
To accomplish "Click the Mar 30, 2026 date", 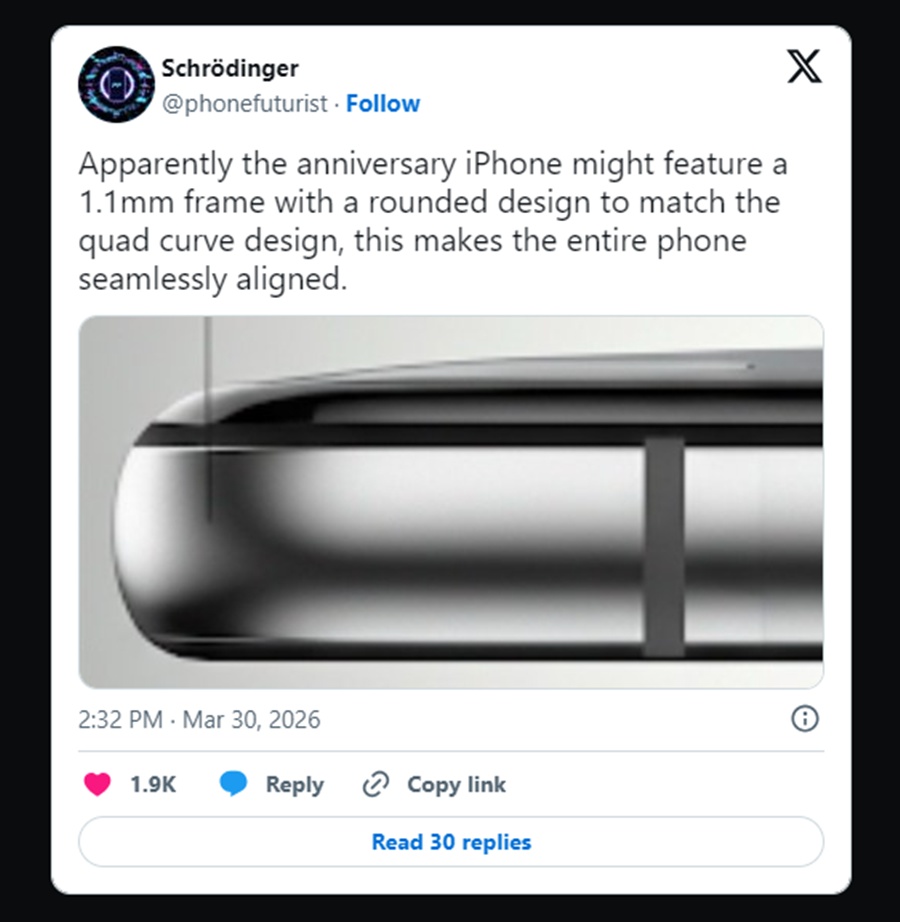I will pos(252,720).
